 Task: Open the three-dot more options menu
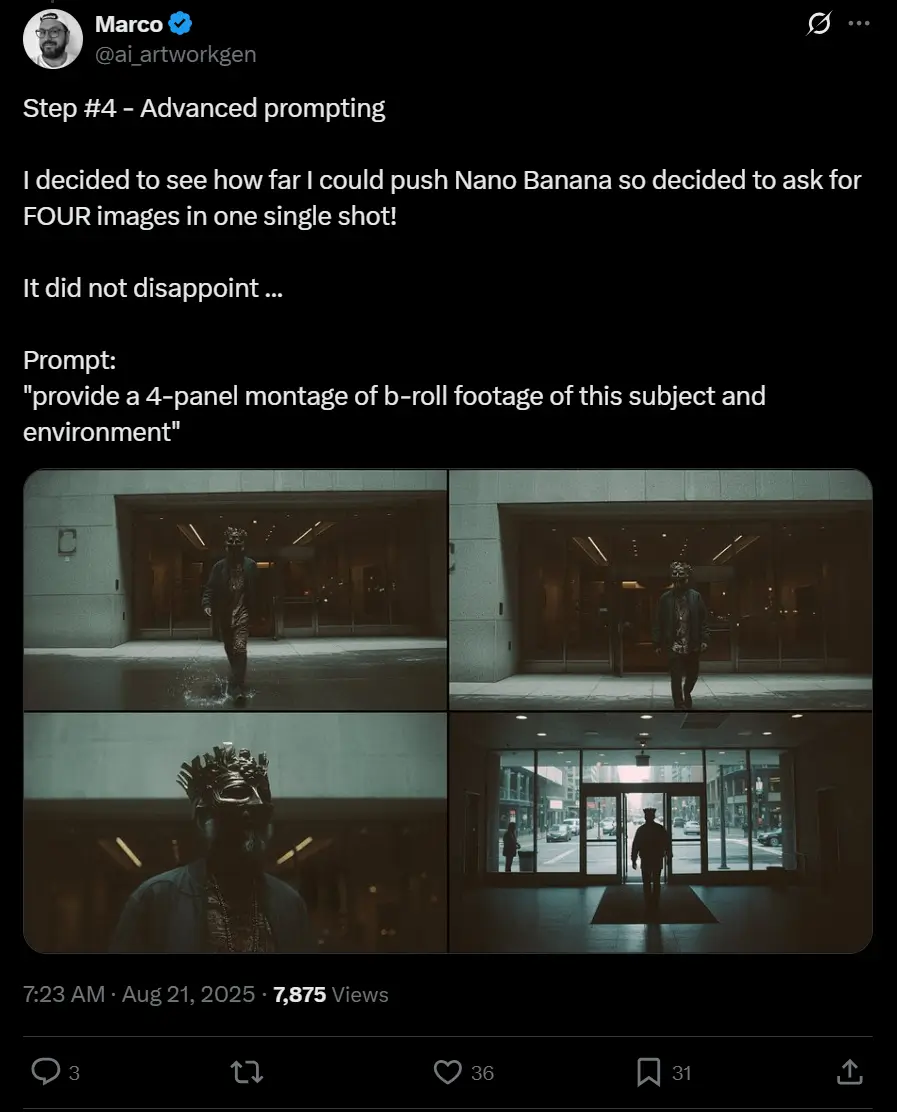pos(859,23)
